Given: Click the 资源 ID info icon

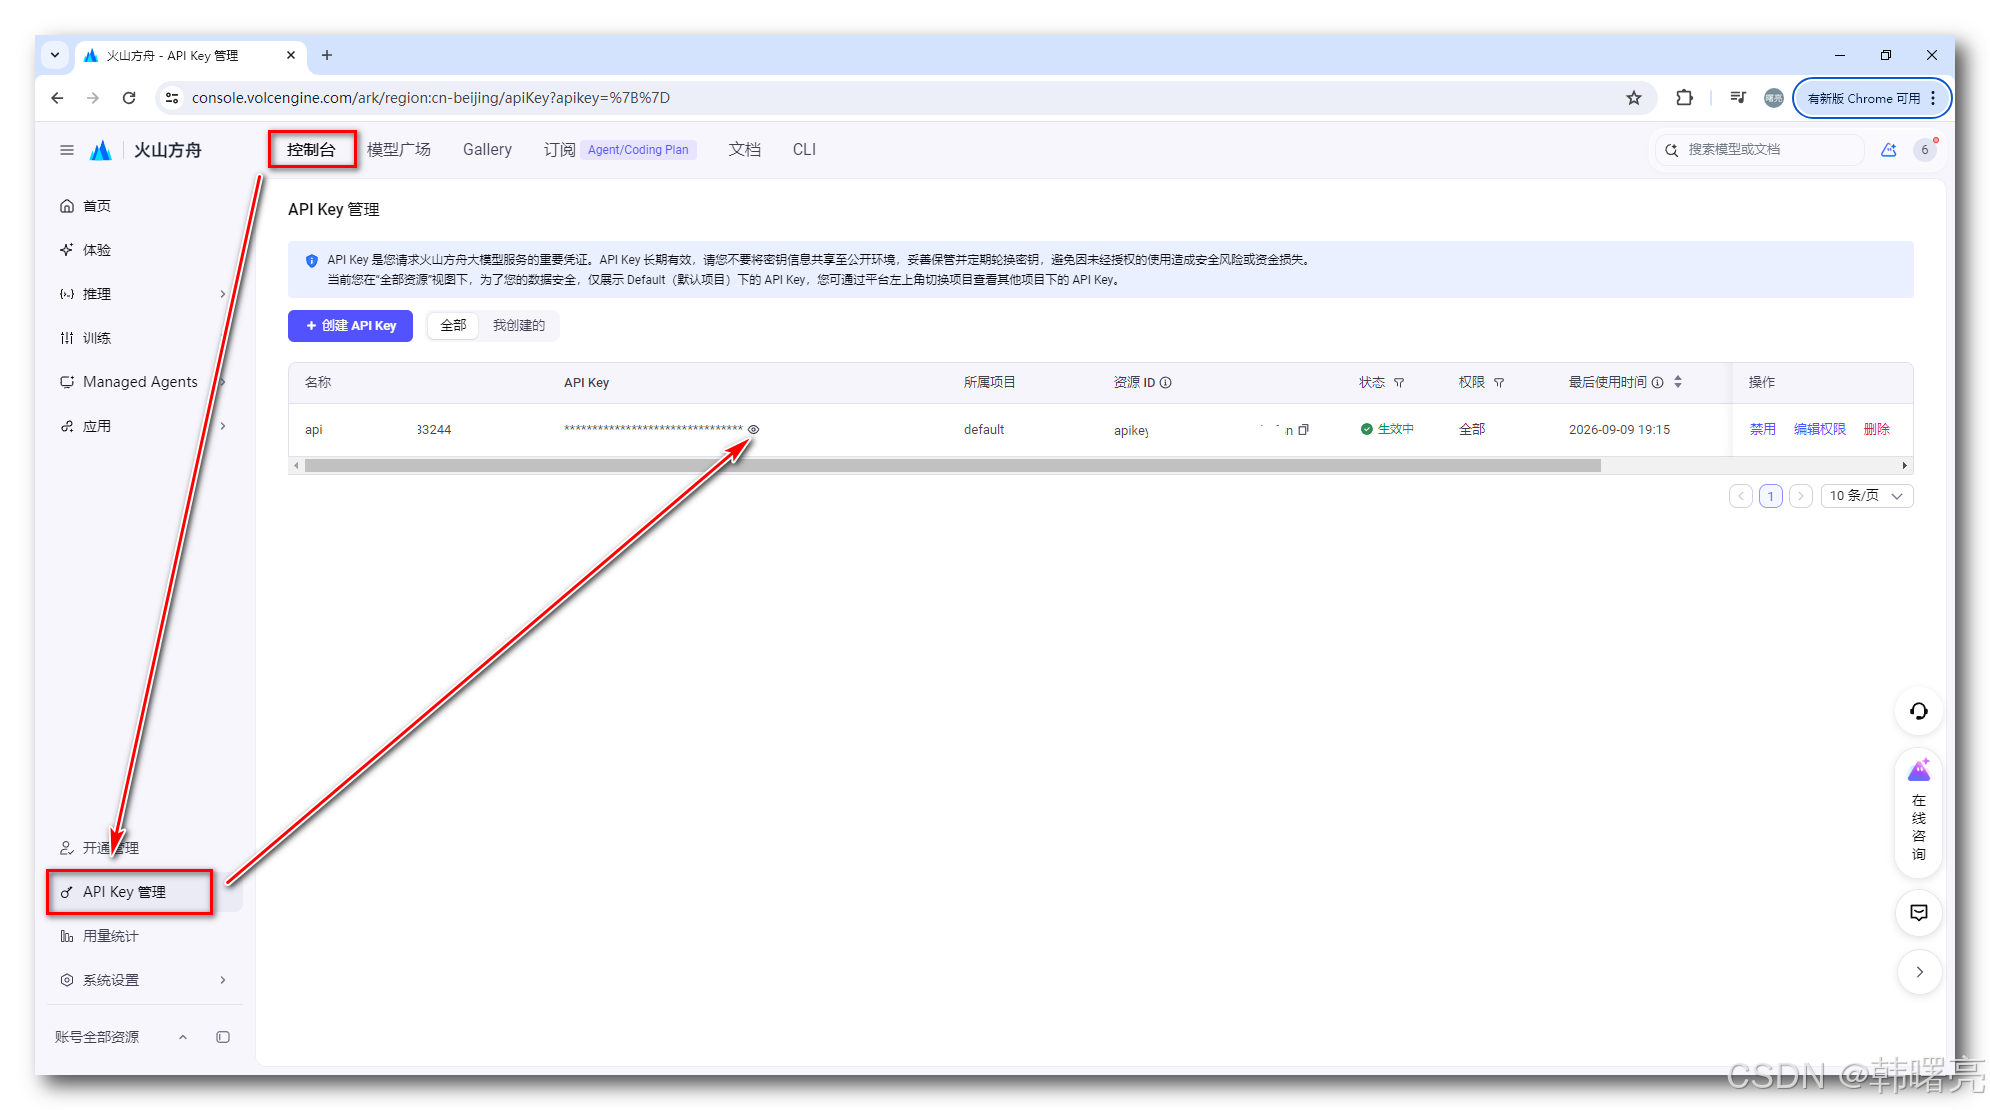Looking at the screenshot, I should coord(1166,382).
